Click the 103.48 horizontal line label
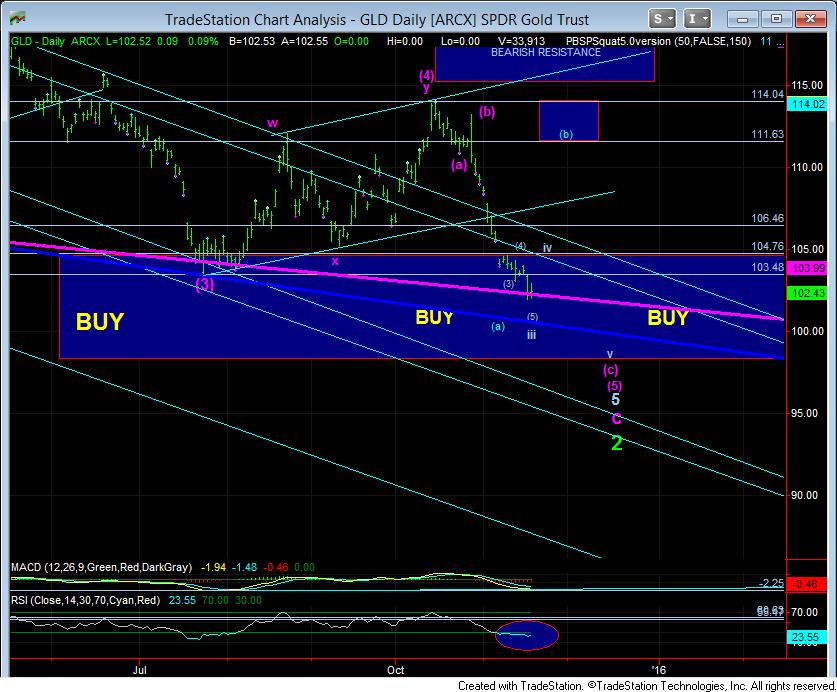The width and height of the screenshot is (837, 692). coord(767,267)
